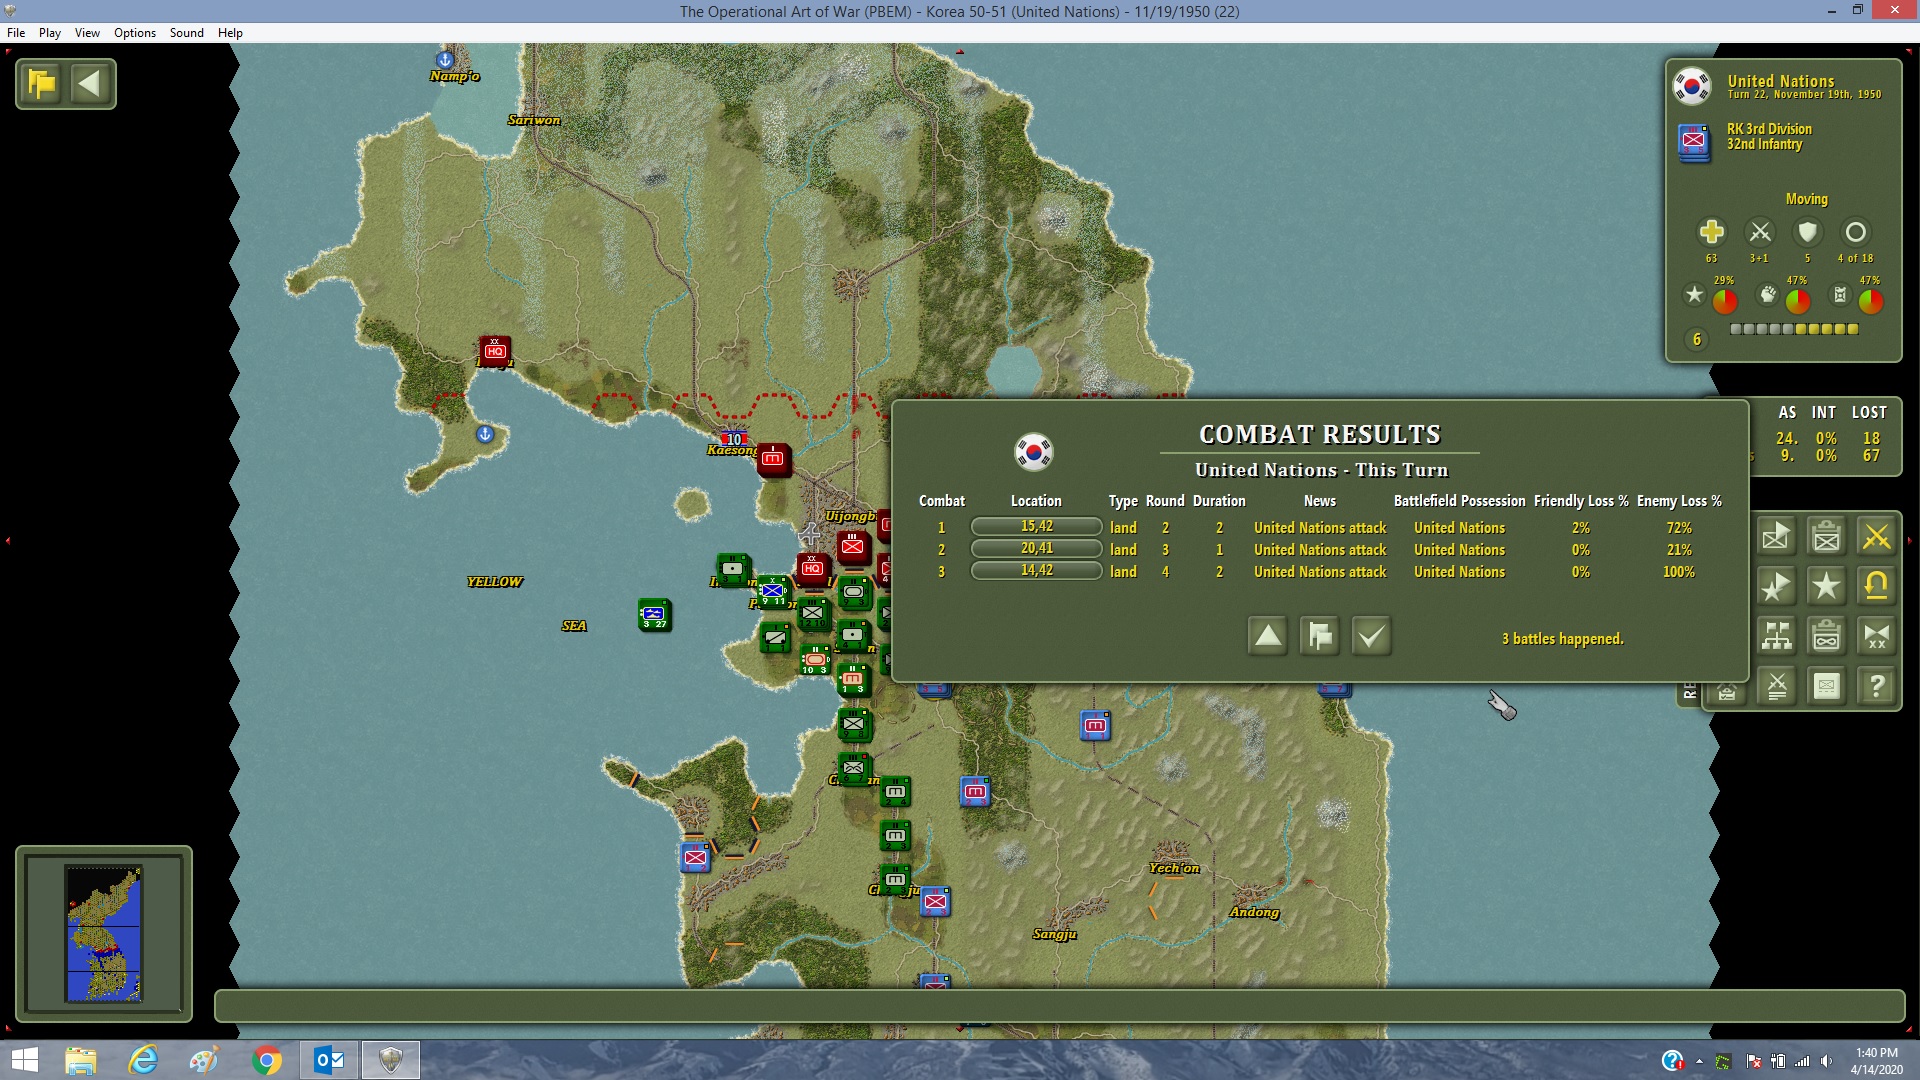This screenshot has width=1920, height=1080.
Task: Click the unit-with-arrow next unit button
Action: pyautogui.click(x=1776, y=537)
